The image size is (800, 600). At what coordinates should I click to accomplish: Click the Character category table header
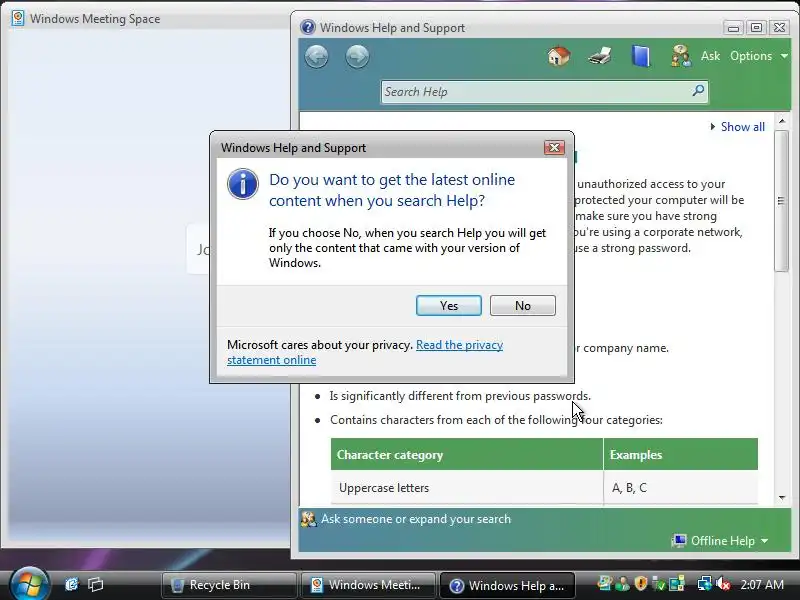[467, 454]
